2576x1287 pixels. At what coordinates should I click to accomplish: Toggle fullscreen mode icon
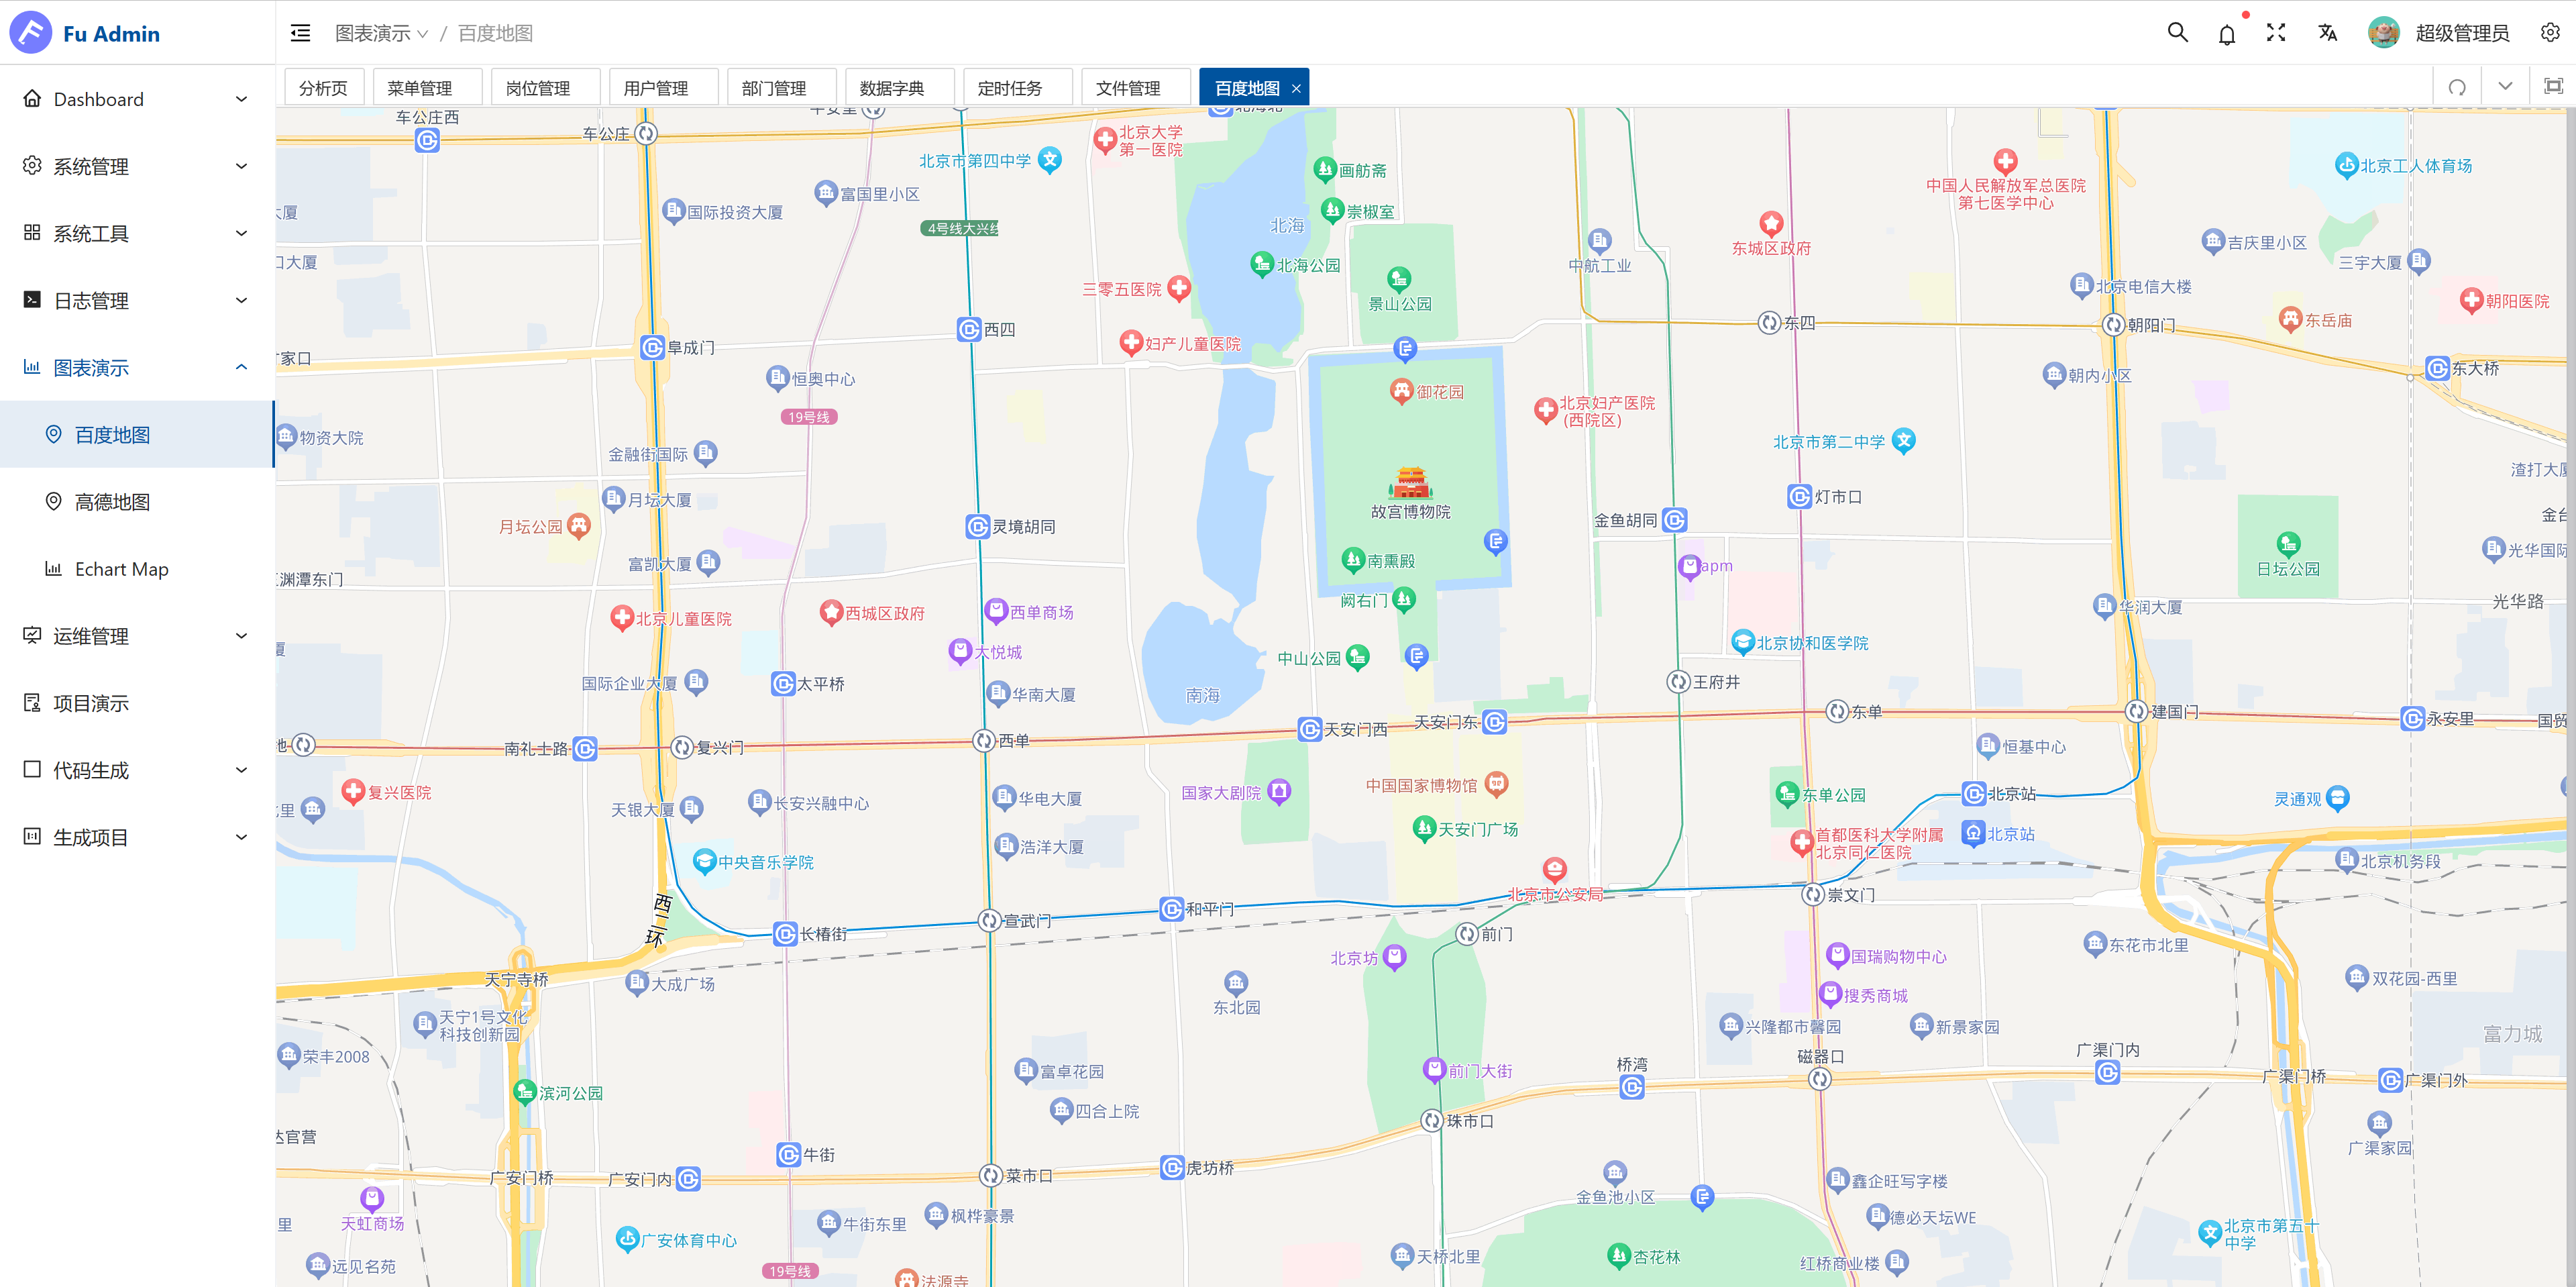coord(2276,33)
